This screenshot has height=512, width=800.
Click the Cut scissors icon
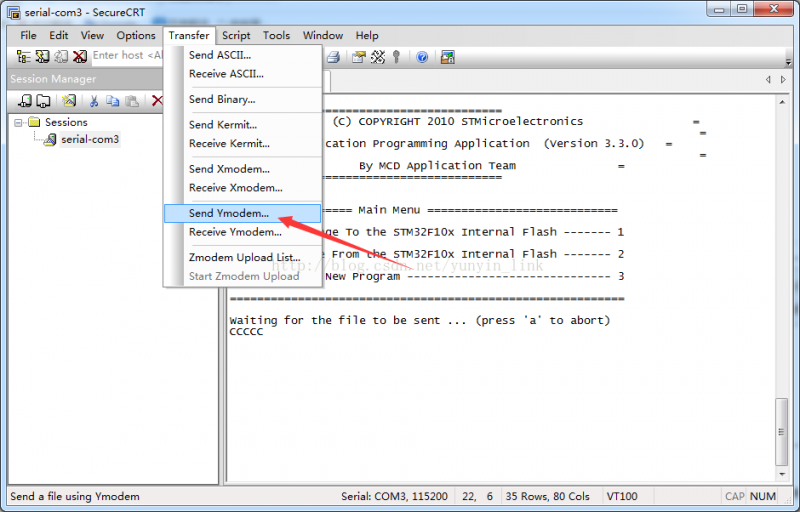[94, 101]
